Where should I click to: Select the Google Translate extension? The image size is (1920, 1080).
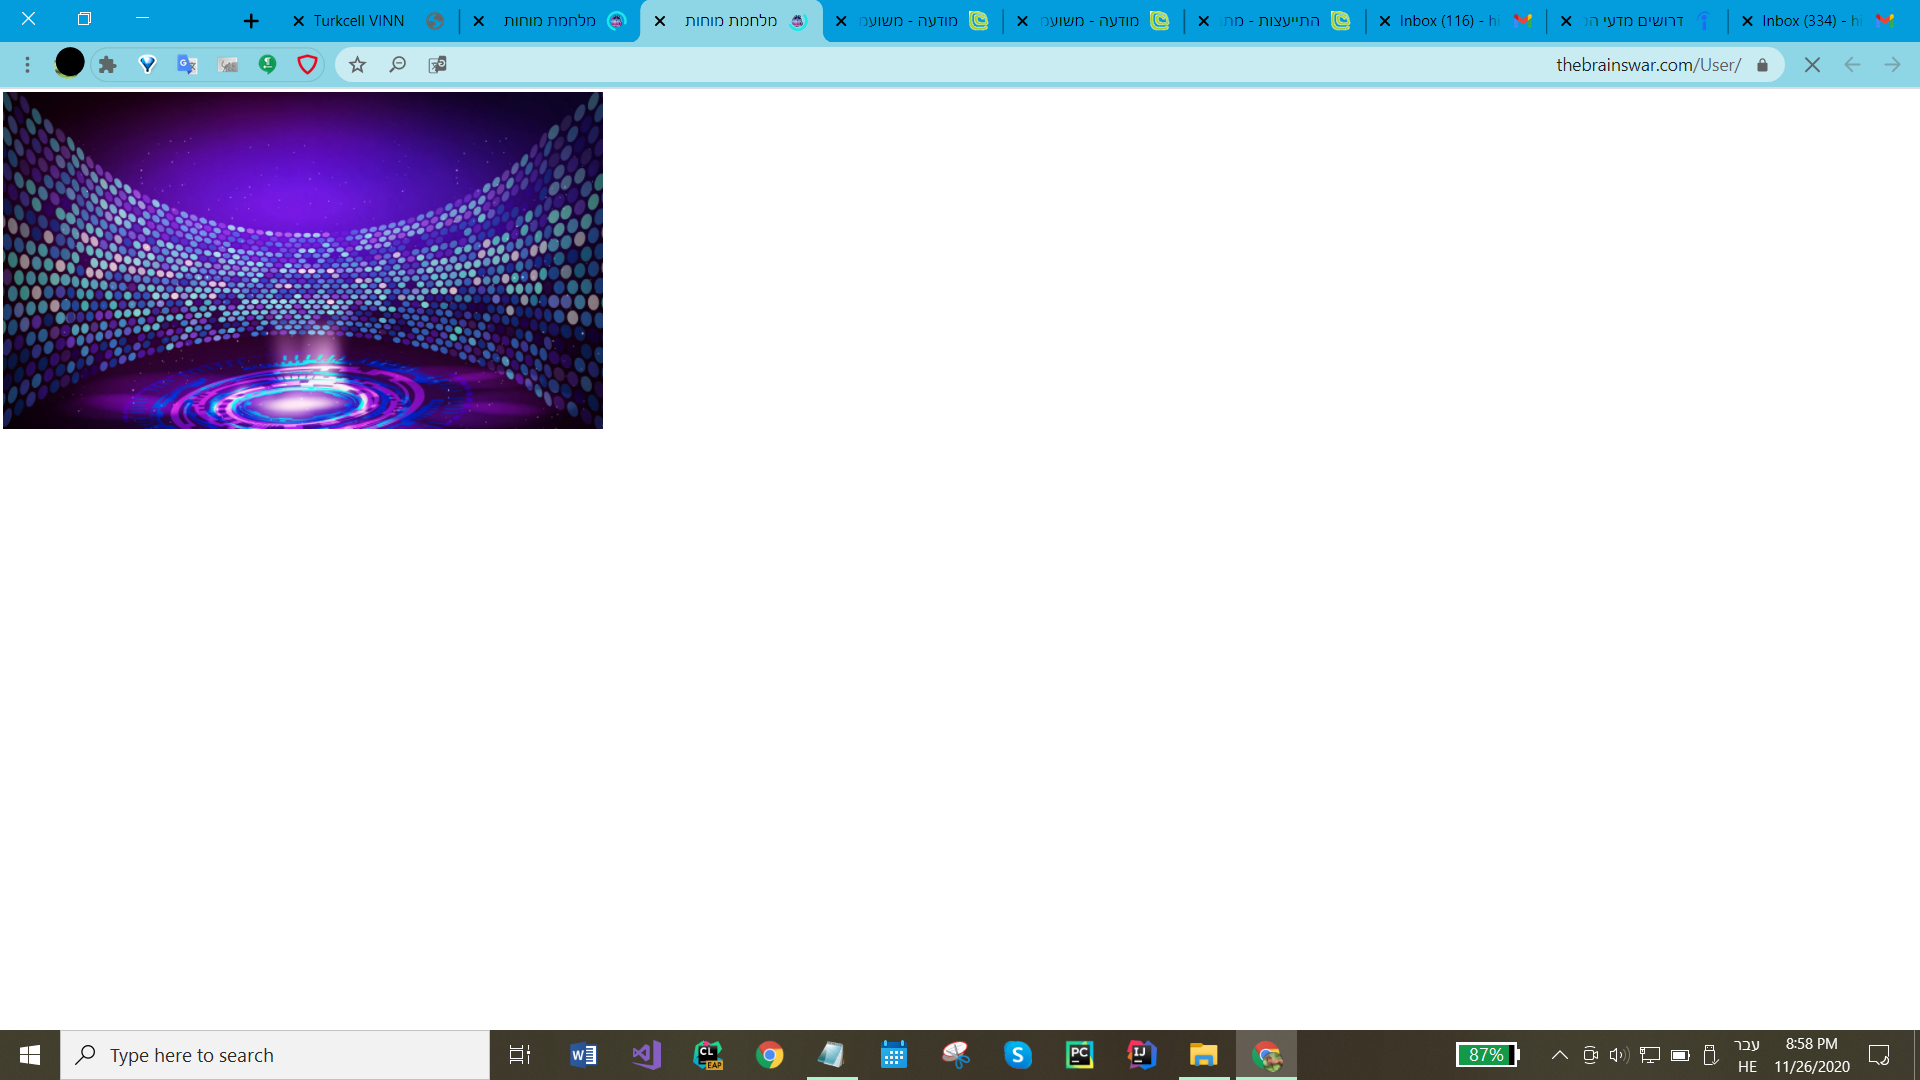point(186,64)
